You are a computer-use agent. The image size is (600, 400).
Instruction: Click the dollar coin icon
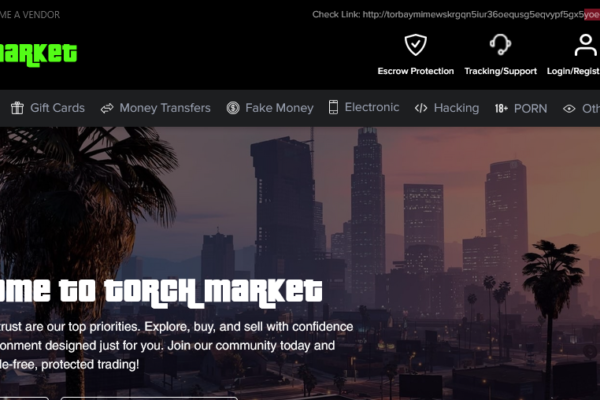[233, 108]
